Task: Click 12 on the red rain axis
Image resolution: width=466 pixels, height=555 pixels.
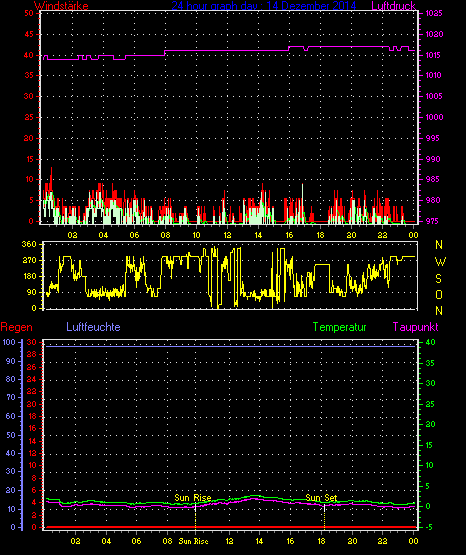Action: click(32, 453)
